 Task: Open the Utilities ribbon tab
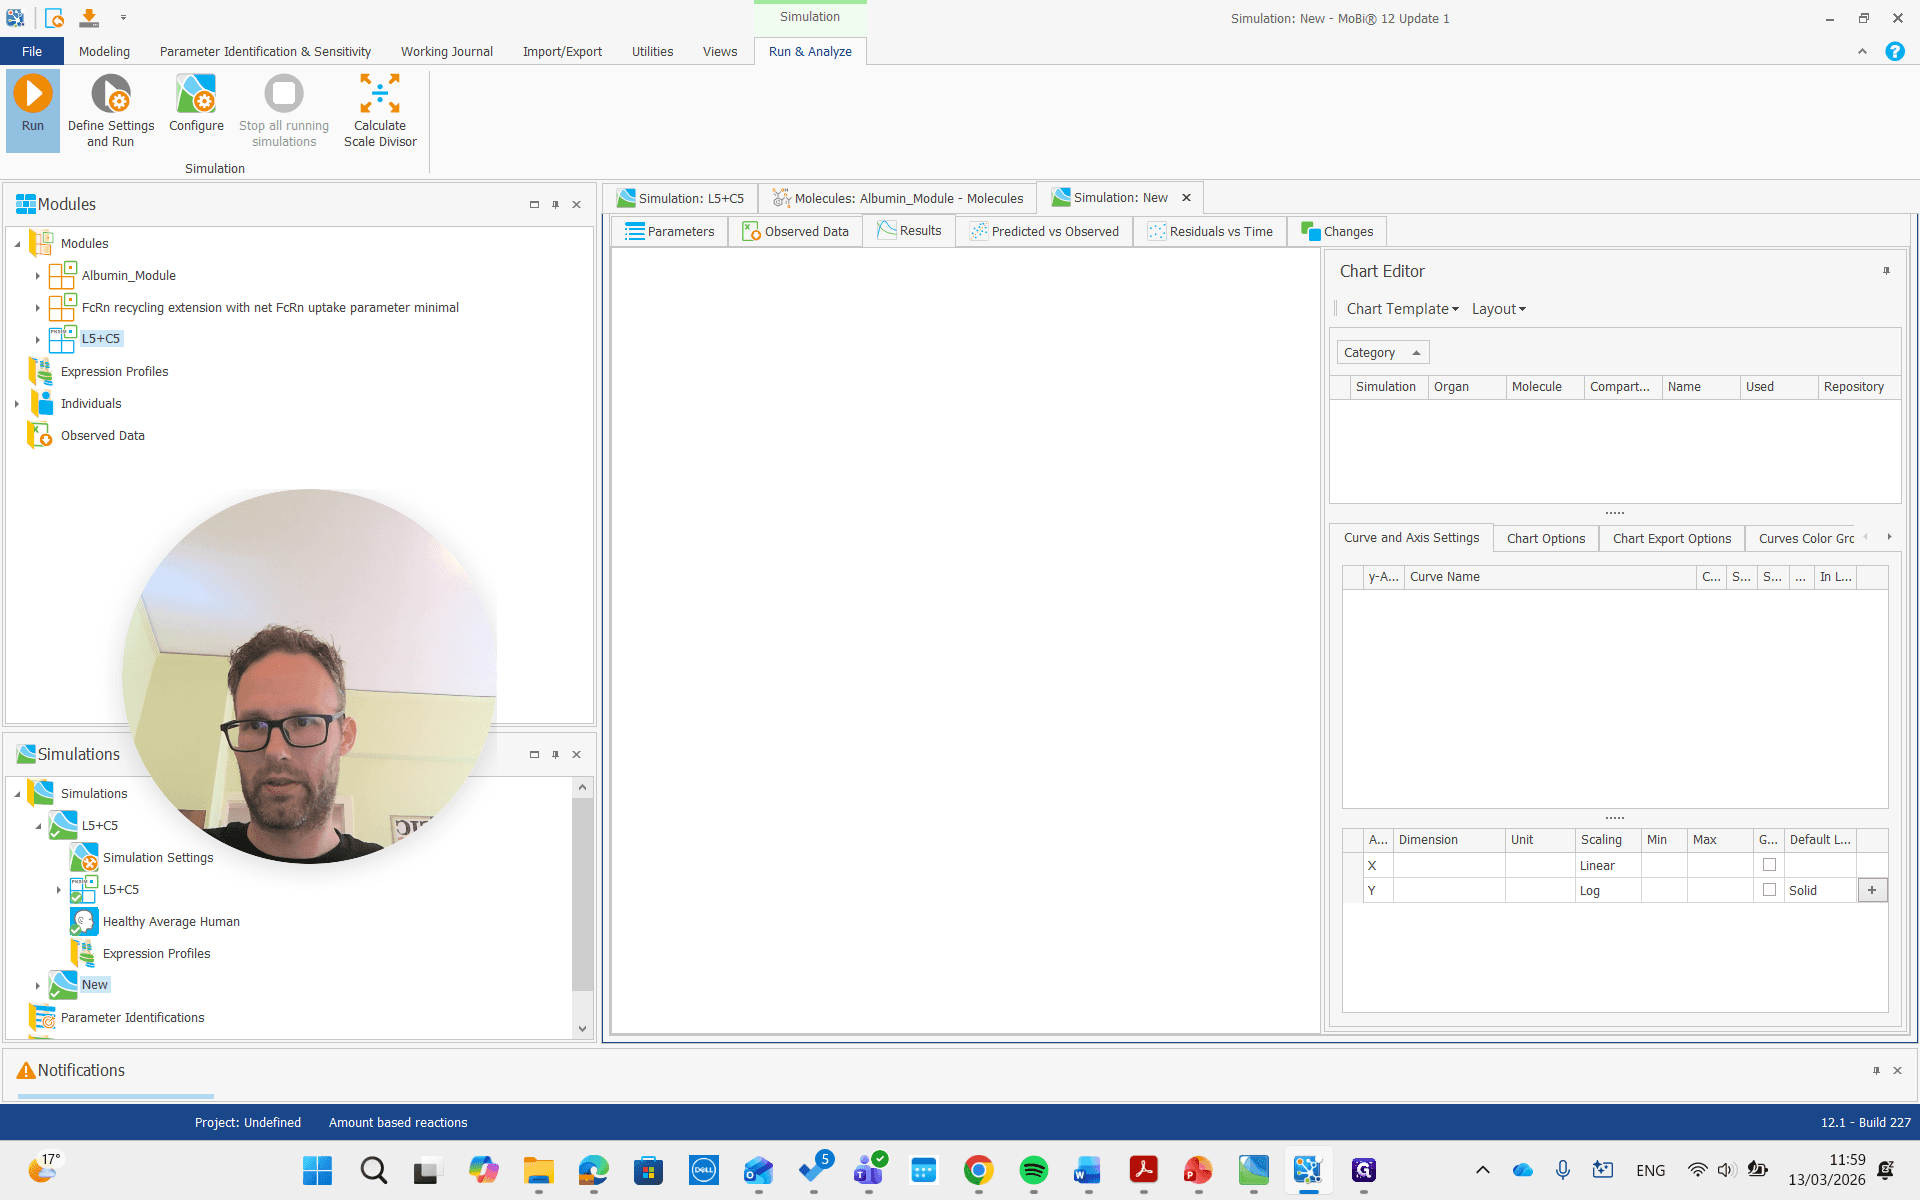(652, 51)
